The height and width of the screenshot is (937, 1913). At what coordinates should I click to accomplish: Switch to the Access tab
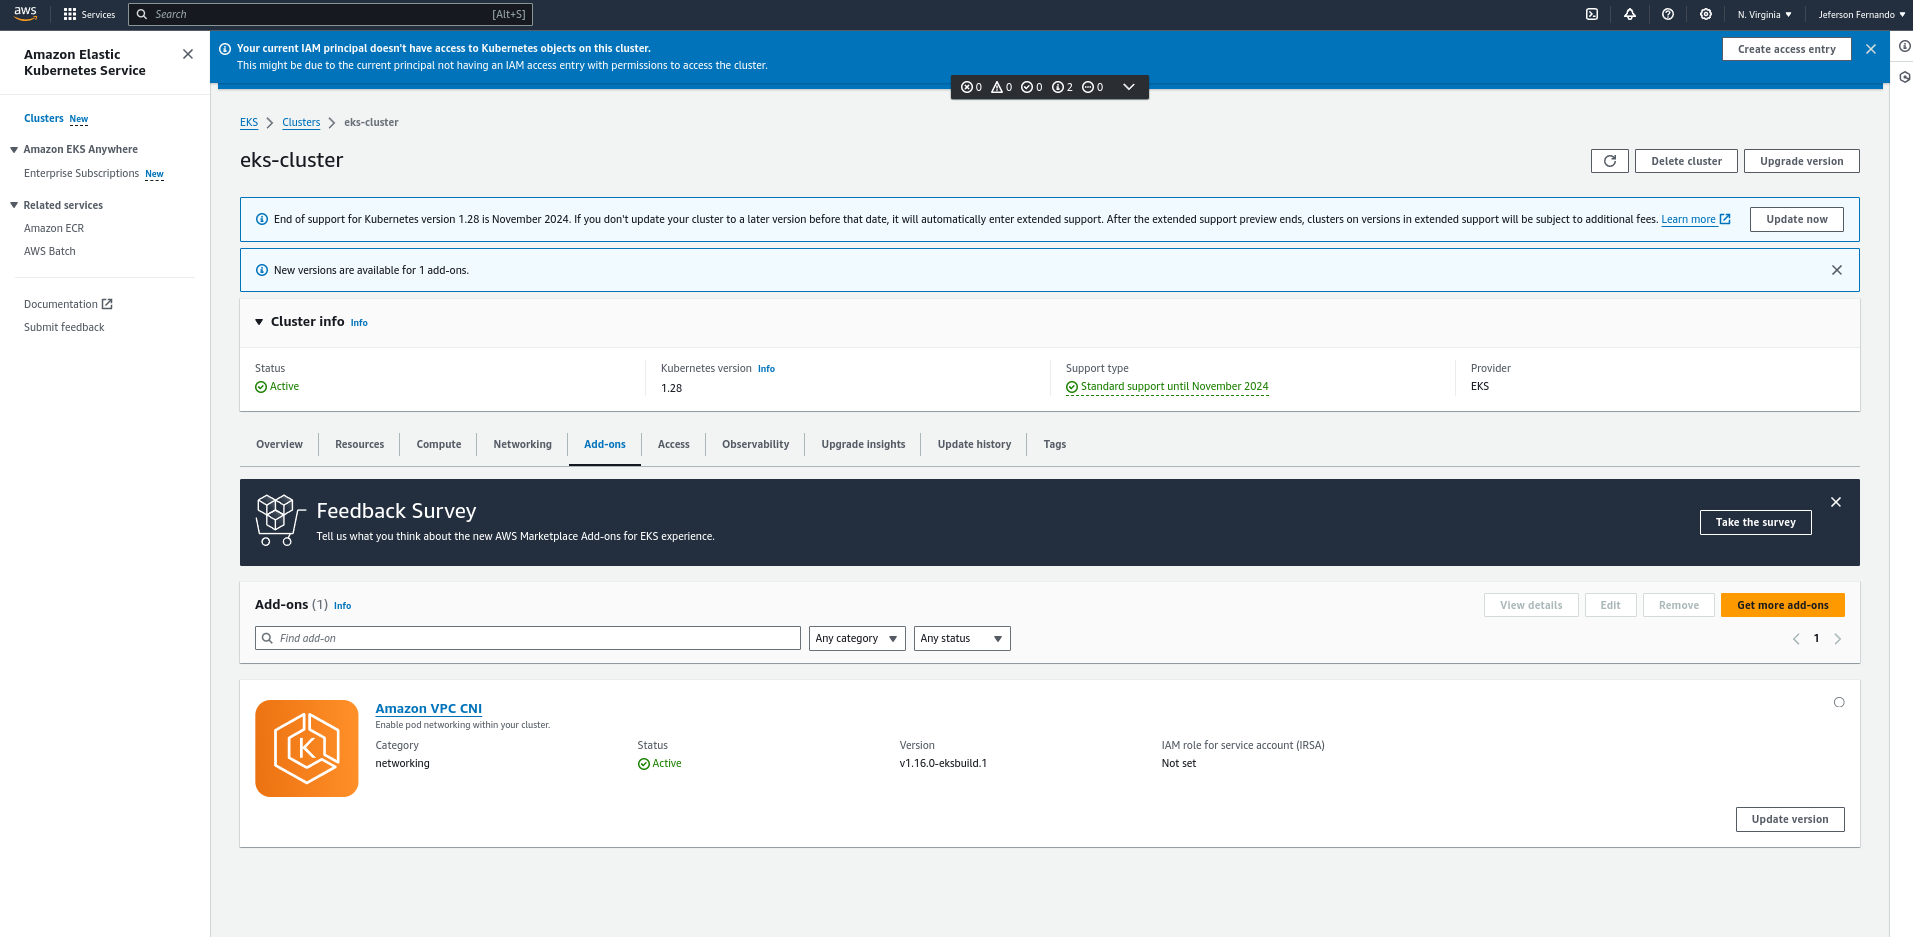(x=673, y=444)
